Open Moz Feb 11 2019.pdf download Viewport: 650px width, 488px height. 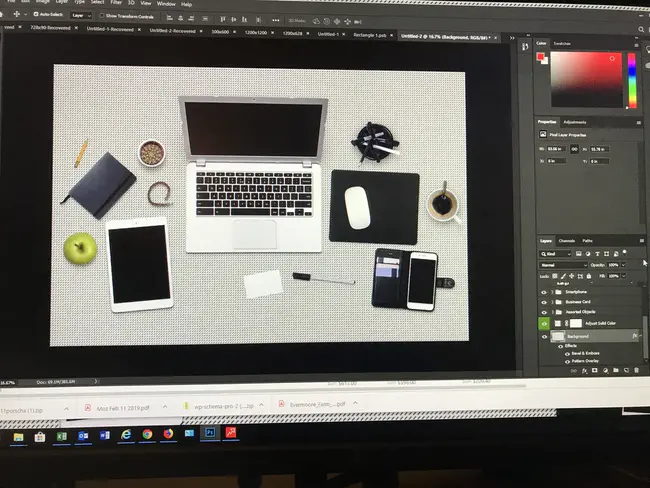123,408
